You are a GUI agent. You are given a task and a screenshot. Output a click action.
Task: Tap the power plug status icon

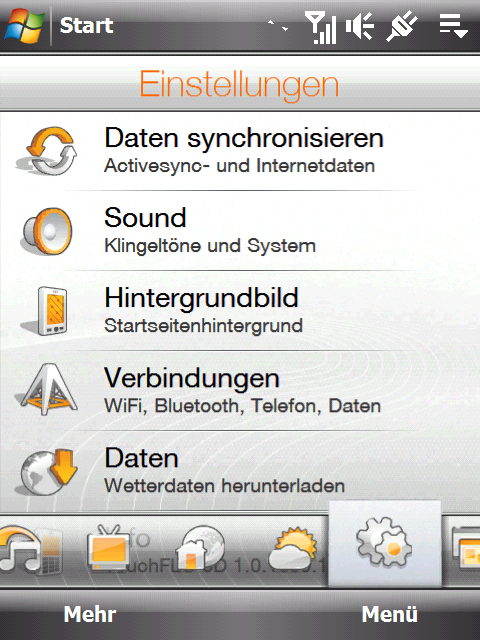[x=402, y=27]
